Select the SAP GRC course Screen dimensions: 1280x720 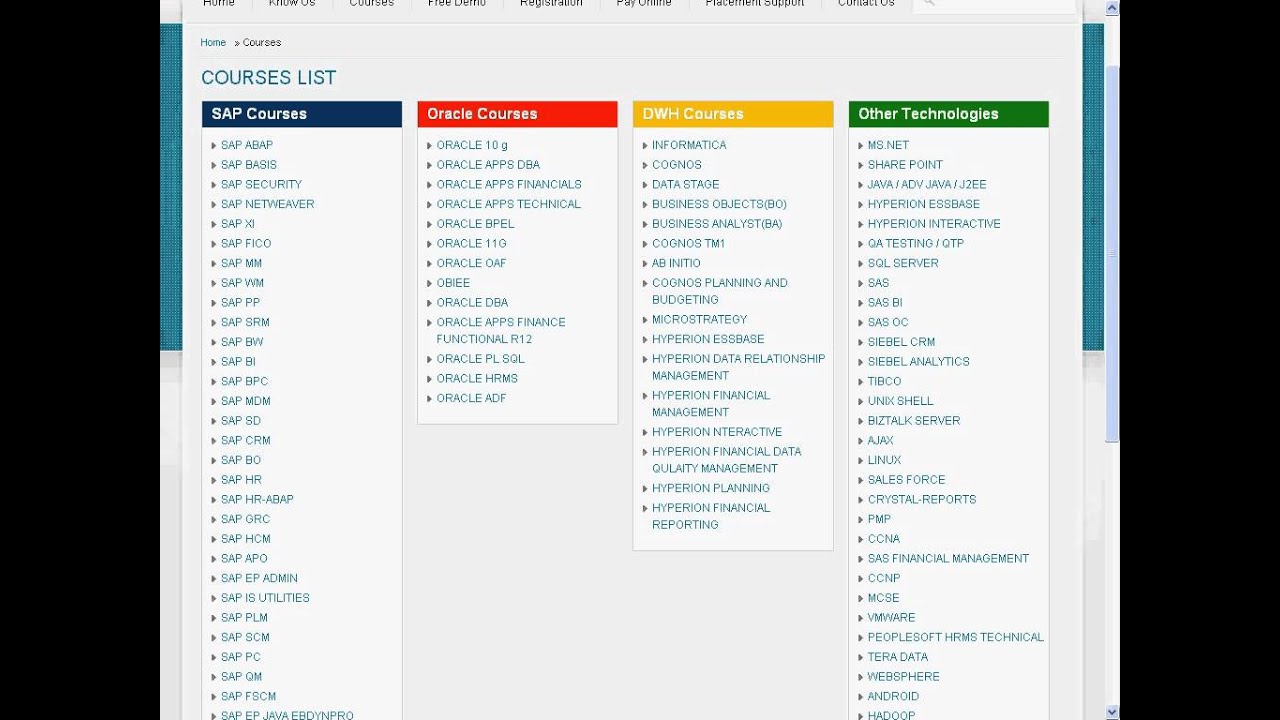click(x=246, y=520)
